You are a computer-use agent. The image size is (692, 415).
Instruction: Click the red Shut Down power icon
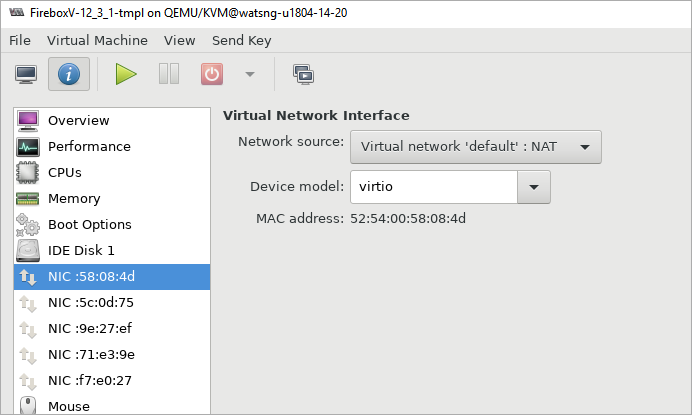pos(212,74)
